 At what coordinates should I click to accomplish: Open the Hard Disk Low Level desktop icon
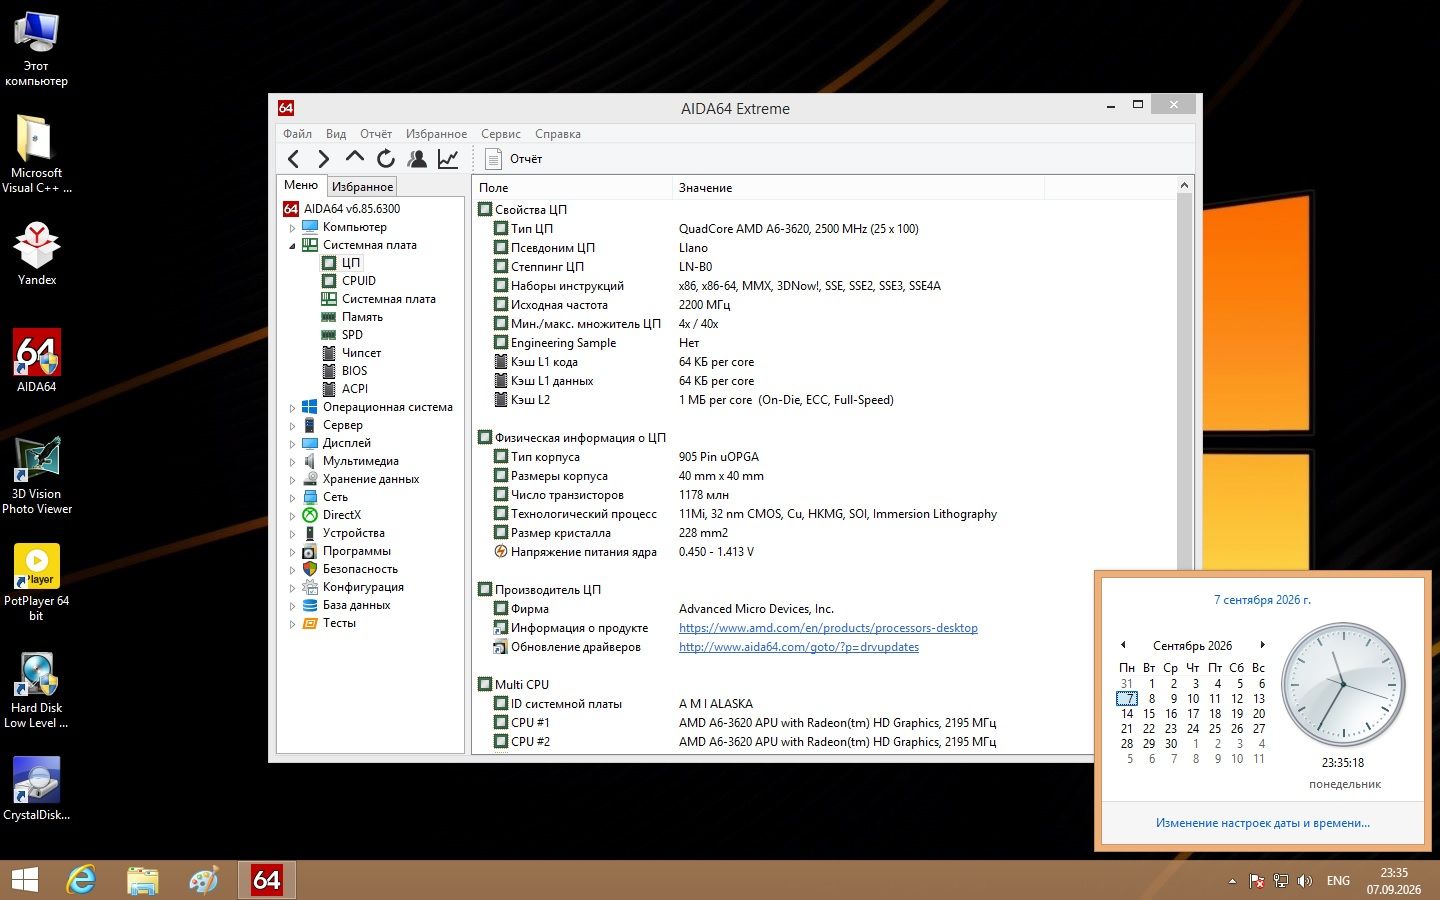pyautogui.click(x=37, y=690)
